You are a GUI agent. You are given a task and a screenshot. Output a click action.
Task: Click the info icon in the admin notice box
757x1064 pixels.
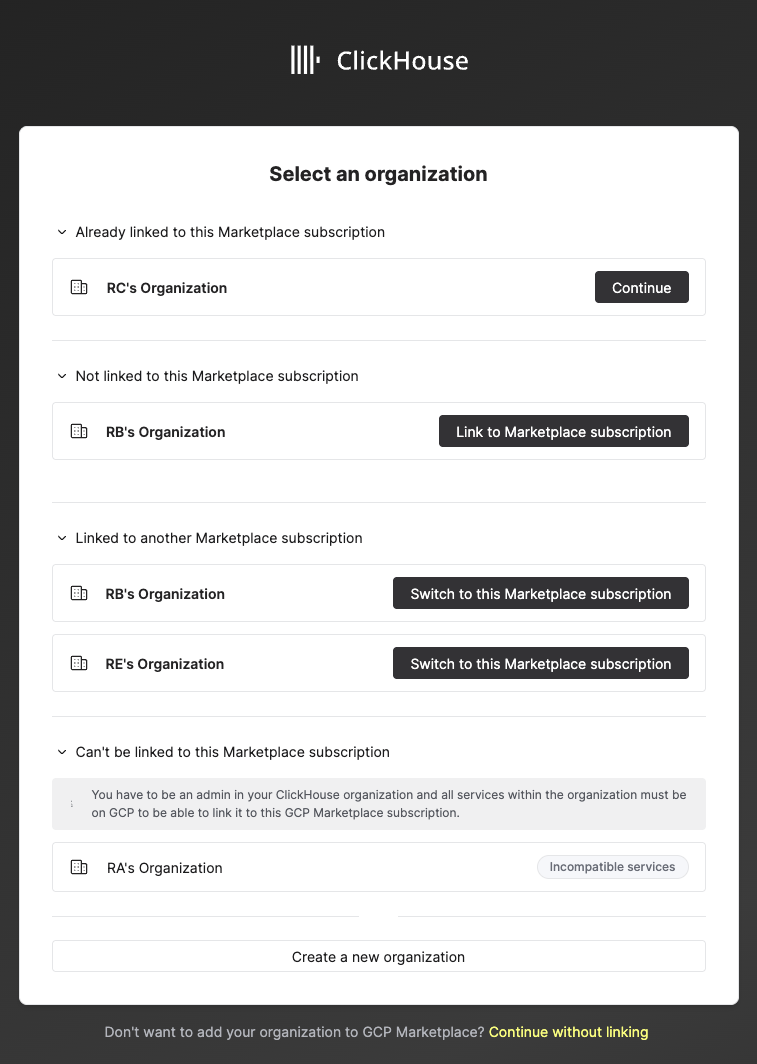click(x=71, y=803)
